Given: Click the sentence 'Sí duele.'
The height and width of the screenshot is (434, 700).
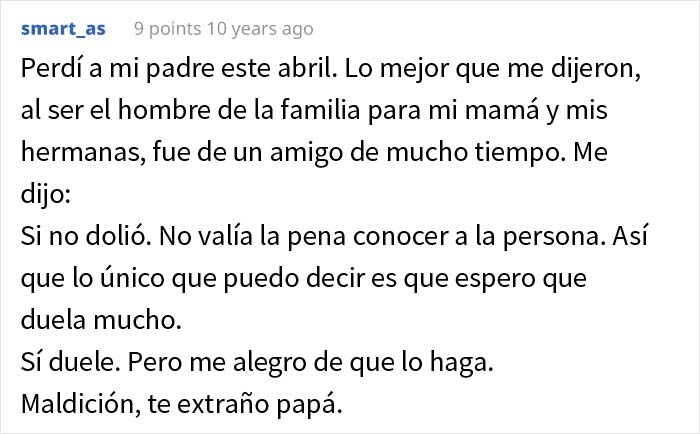Looking at the screenshot, I should coord(71,362).
